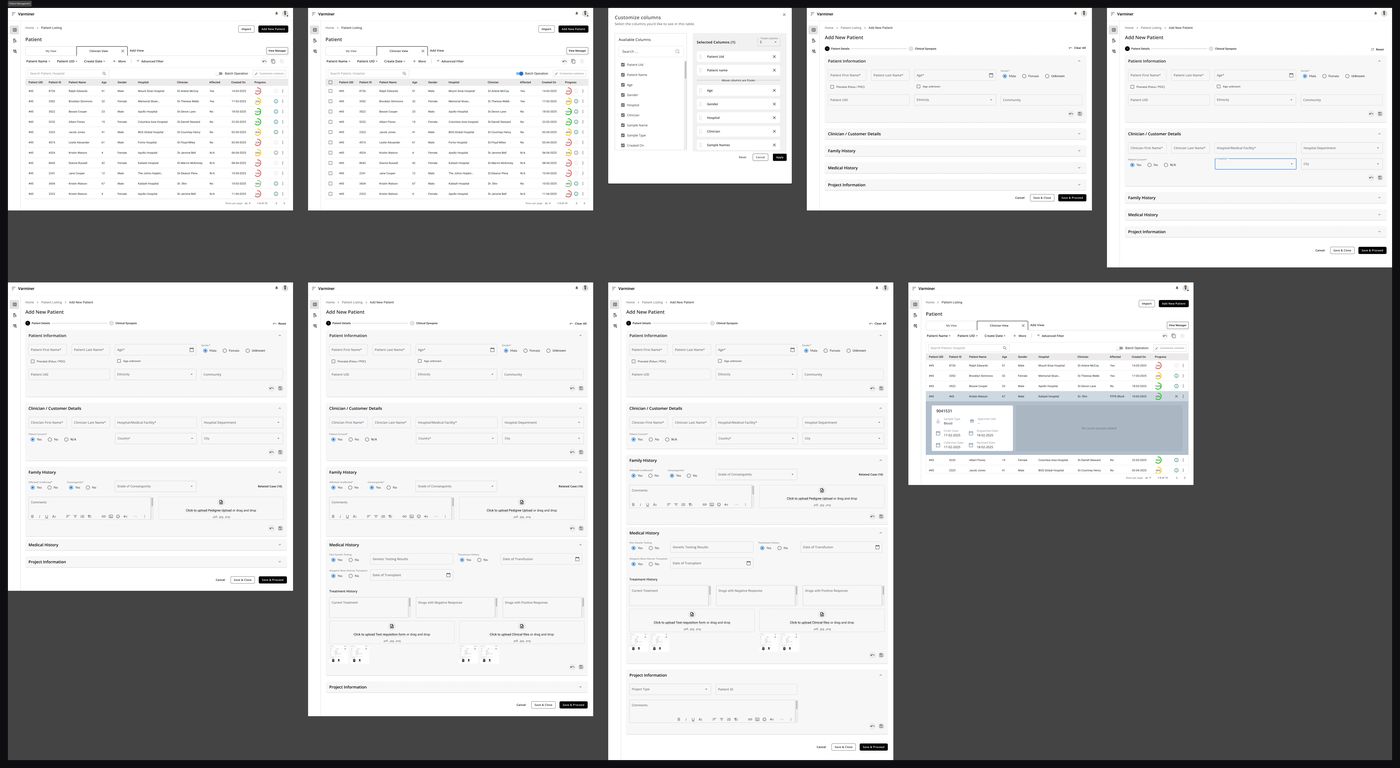1400x768 pixels.
Task: Collapse the highlighted expanded patient row
Action: coord(1176,396)
